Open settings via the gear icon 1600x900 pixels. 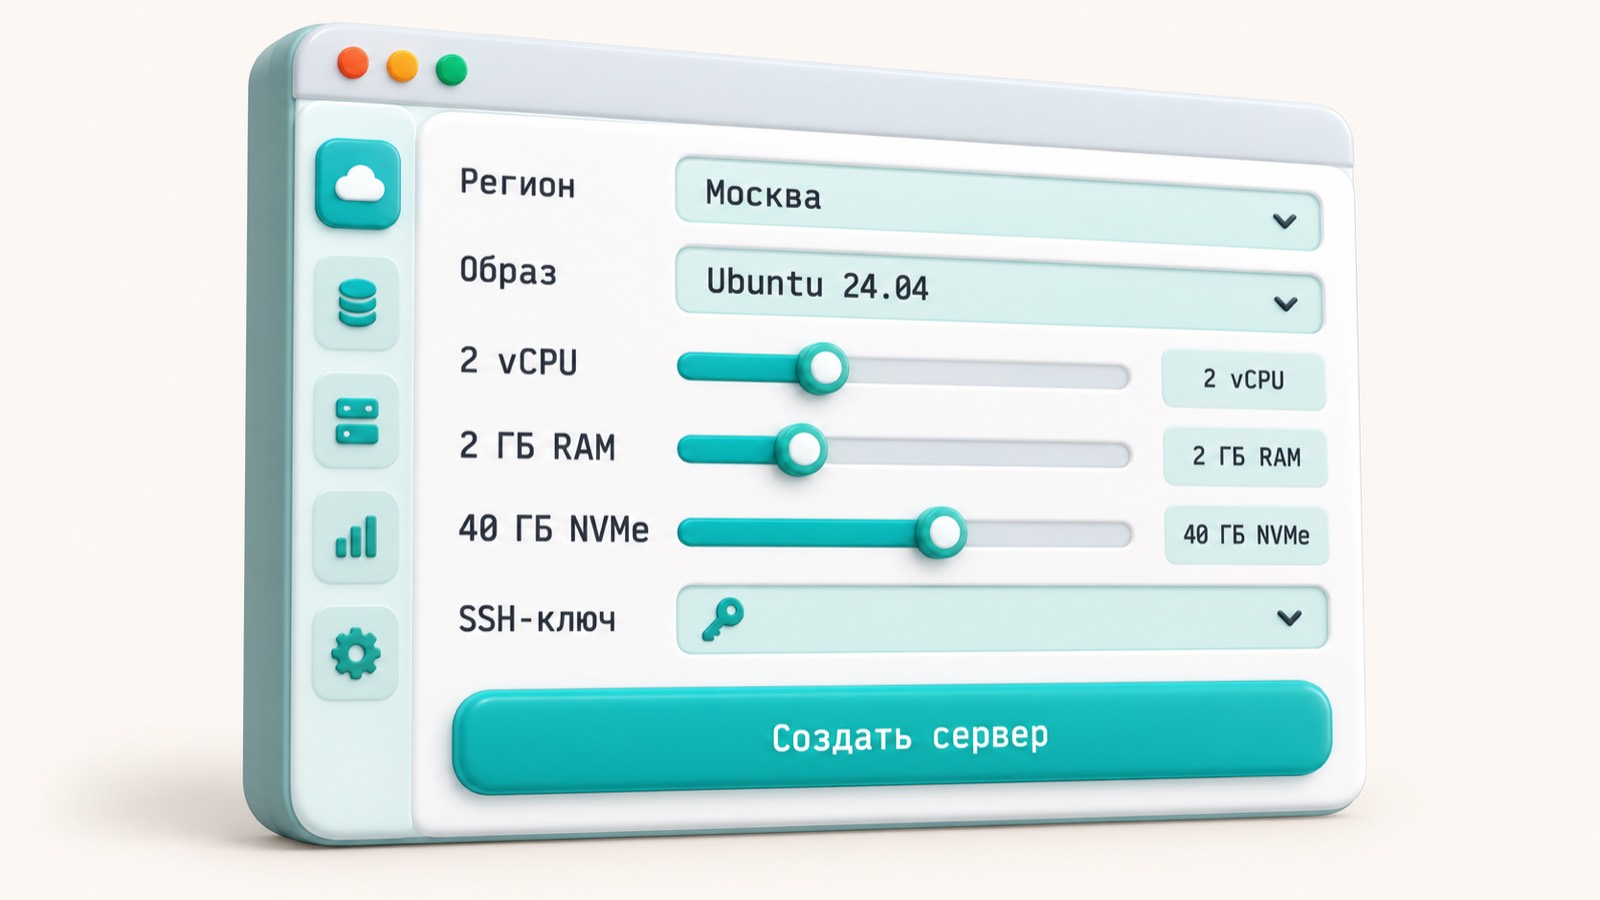(x=356, y=655)
